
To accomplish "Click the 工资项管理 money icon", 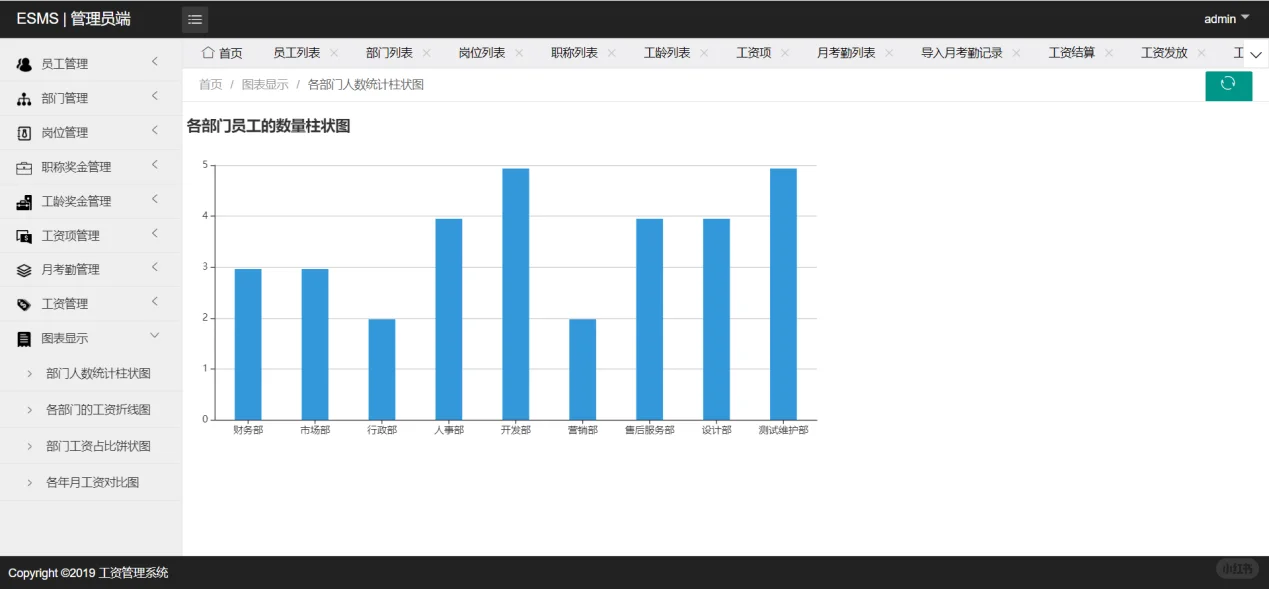I will [x=24, y=235].
